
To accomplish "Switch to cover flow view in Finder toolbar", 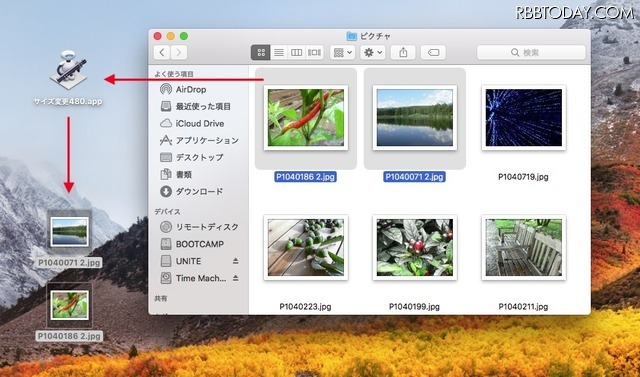I will click(315, 53).
